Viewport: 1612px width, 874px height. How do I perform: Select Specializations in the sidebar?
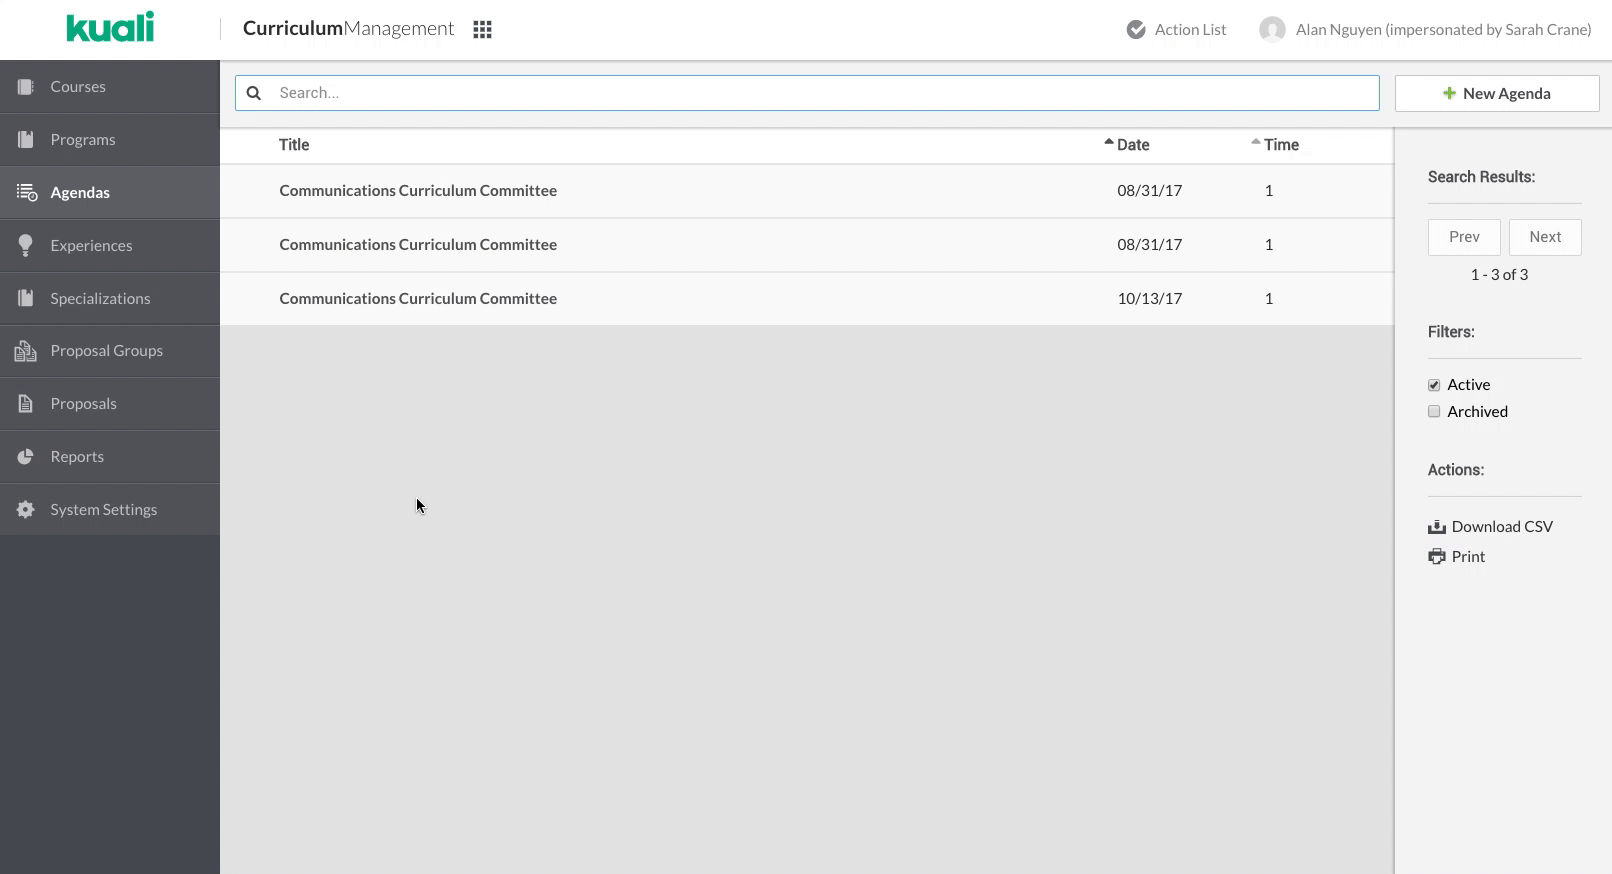coord(100,299)
